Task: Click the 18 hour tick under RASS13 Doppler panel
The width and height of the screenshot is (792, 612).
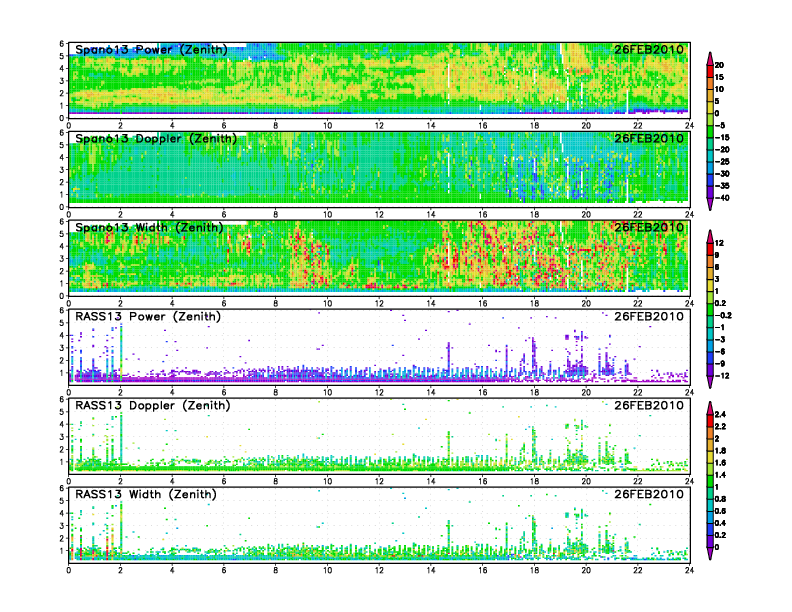Action: pyautogui.click(x=534, y=481)
